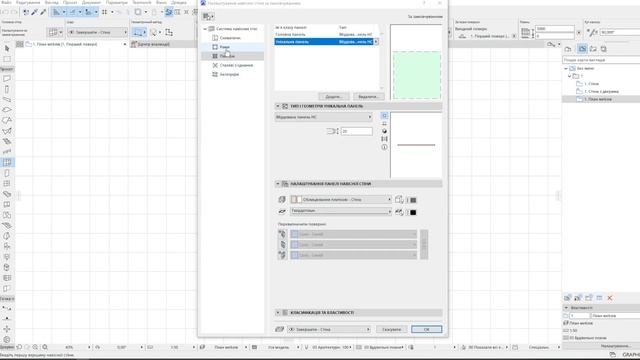Select the Wall tool in the toolbox
The width and height of the screenshot is (640, 360).
(7, 79)
